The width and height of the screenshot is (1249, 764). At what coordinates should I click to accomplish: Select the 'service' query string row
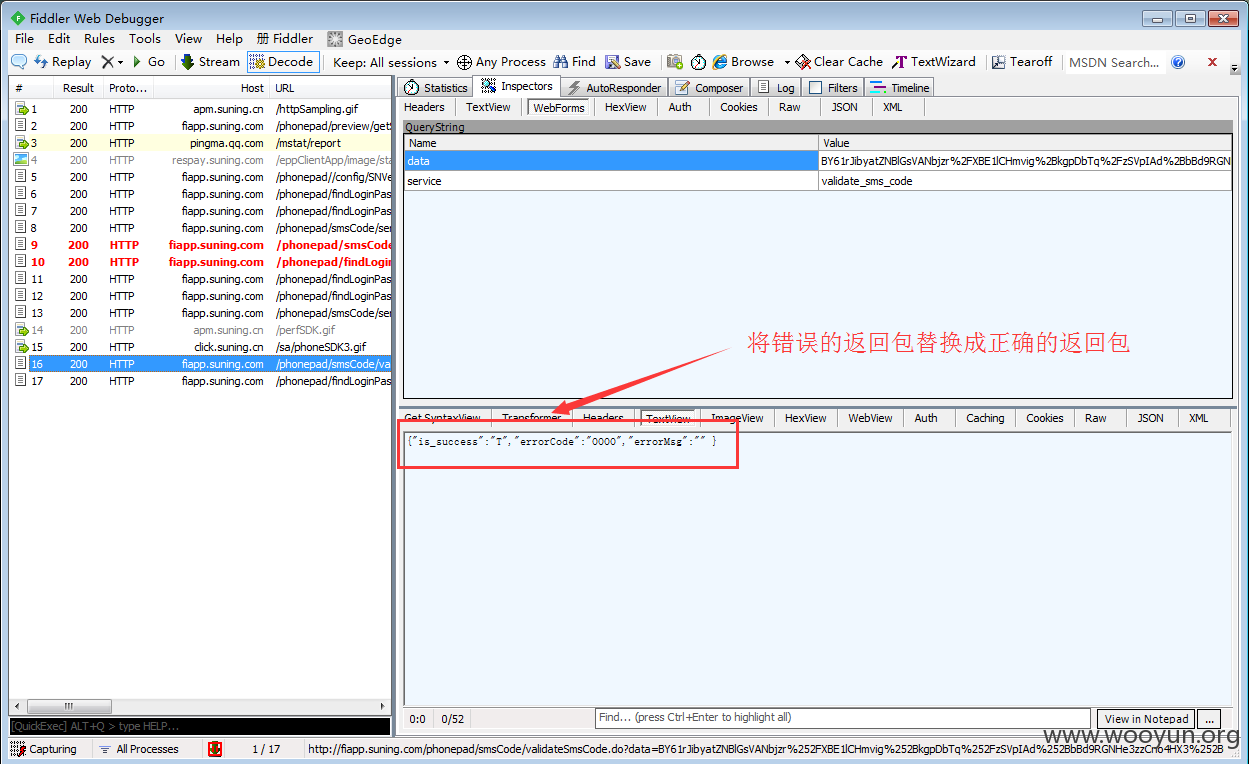coord(817,181)
